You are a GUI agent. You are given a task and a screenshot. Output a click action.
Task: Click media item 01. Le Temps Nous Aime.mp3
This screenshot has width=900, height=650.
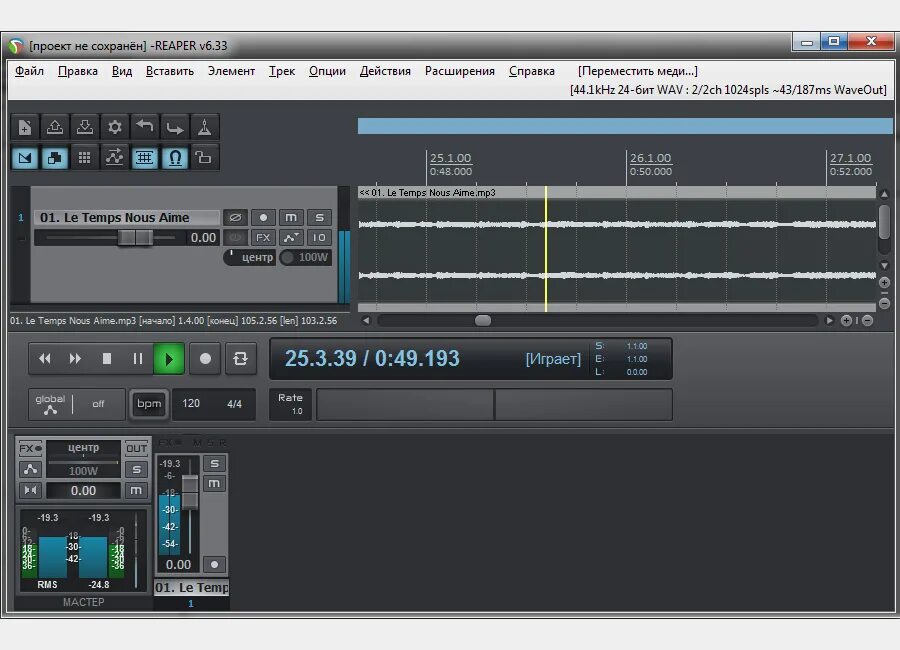(x=617, y=249)
